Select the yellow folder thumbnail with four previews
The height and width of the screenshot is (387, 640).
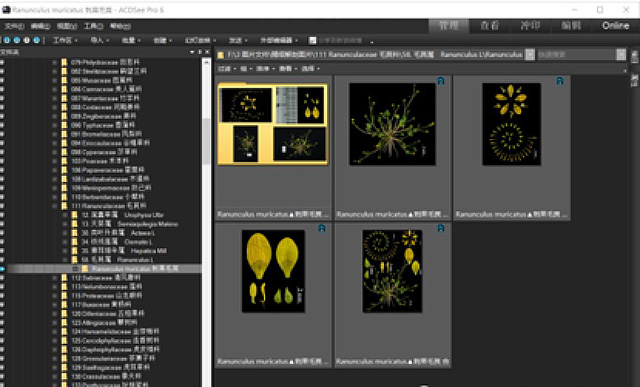click(x=273, y=124)
